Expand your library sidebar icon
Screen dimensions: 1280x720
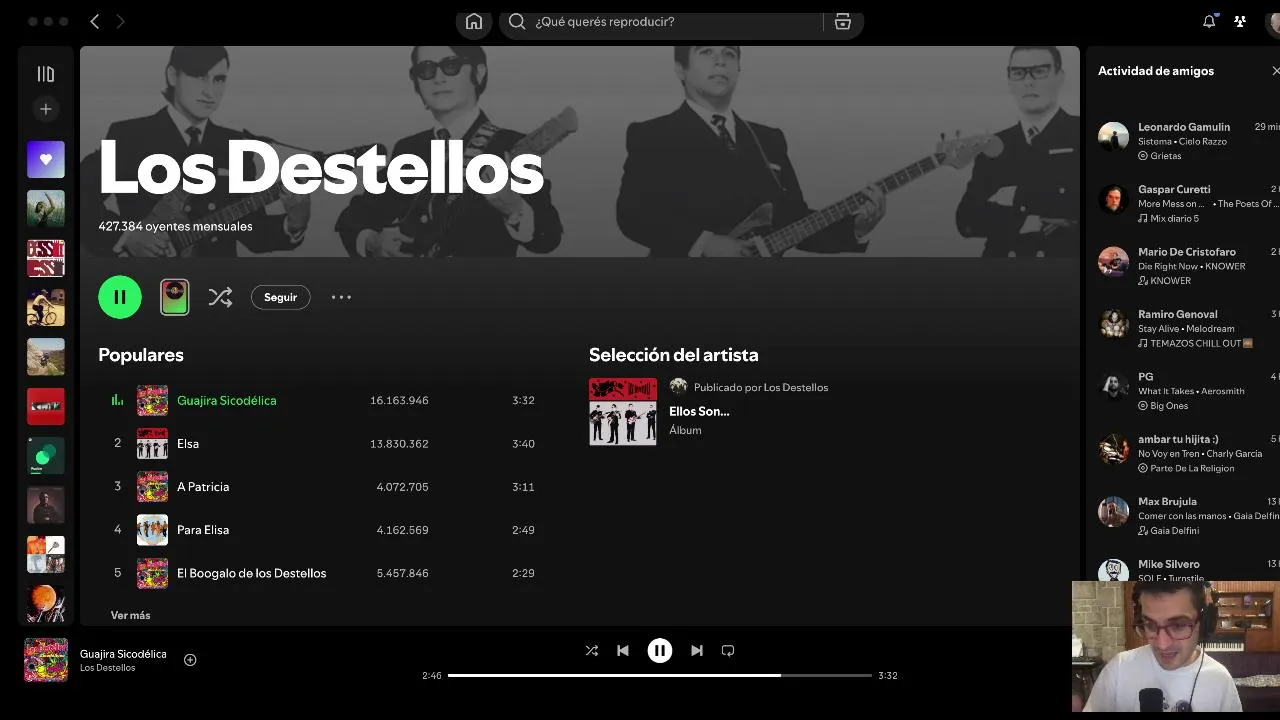[x=45, y=74]
